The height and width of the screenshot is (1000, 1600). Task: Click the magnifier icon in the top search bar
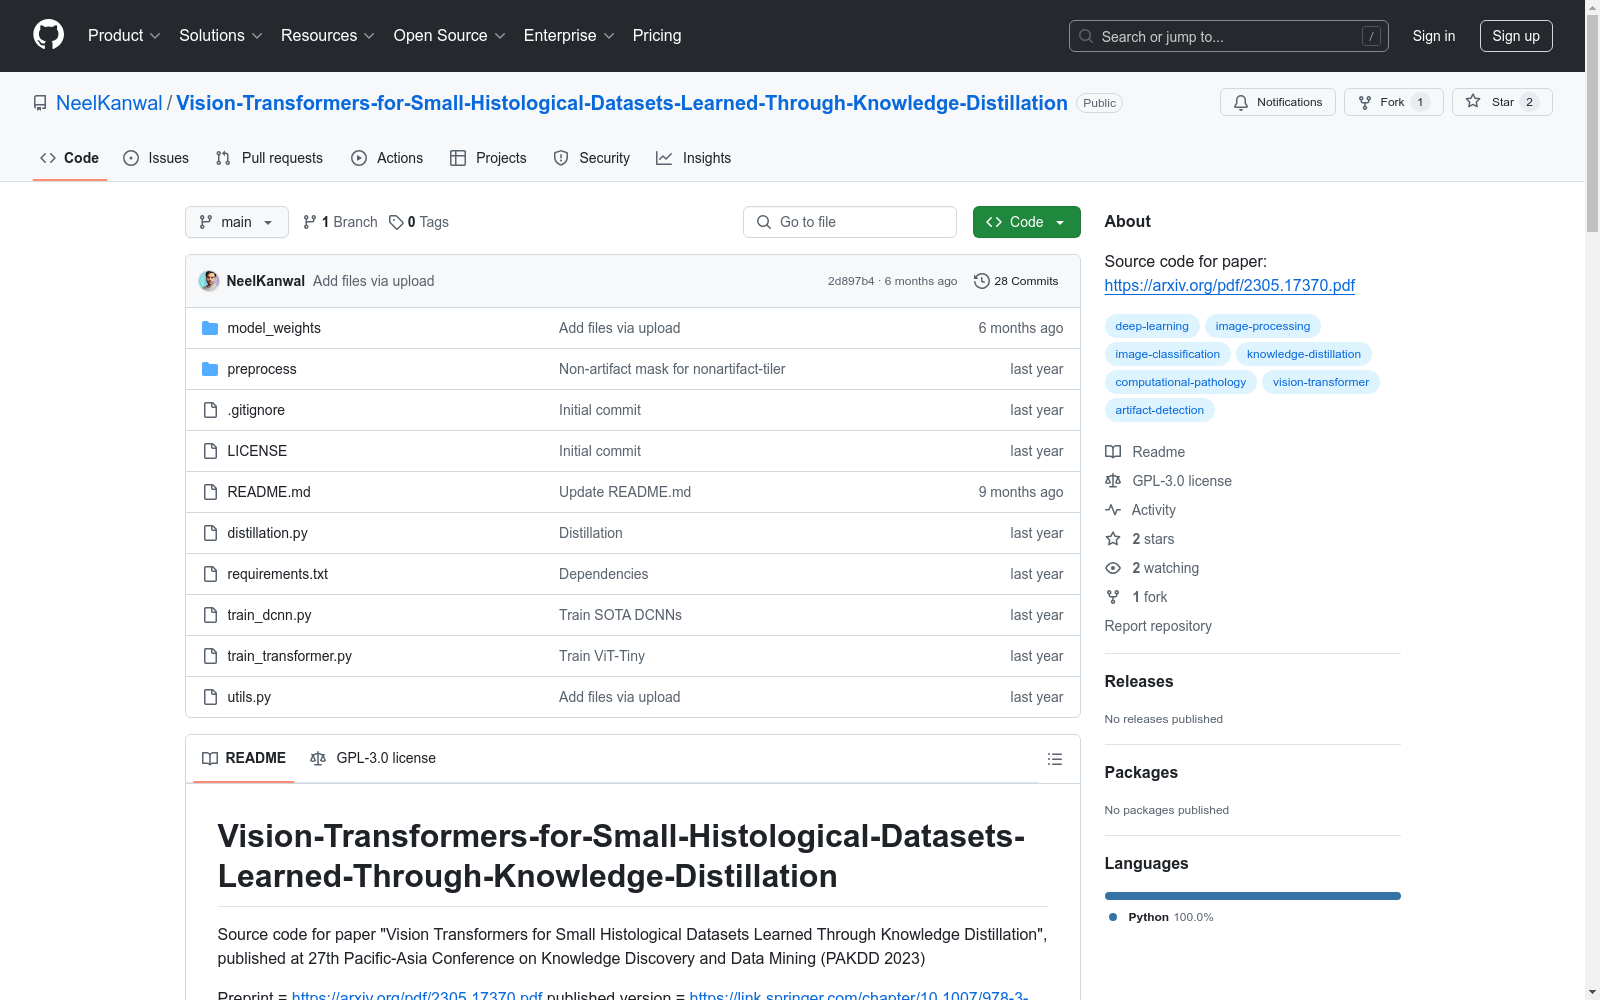point(1086,36)
